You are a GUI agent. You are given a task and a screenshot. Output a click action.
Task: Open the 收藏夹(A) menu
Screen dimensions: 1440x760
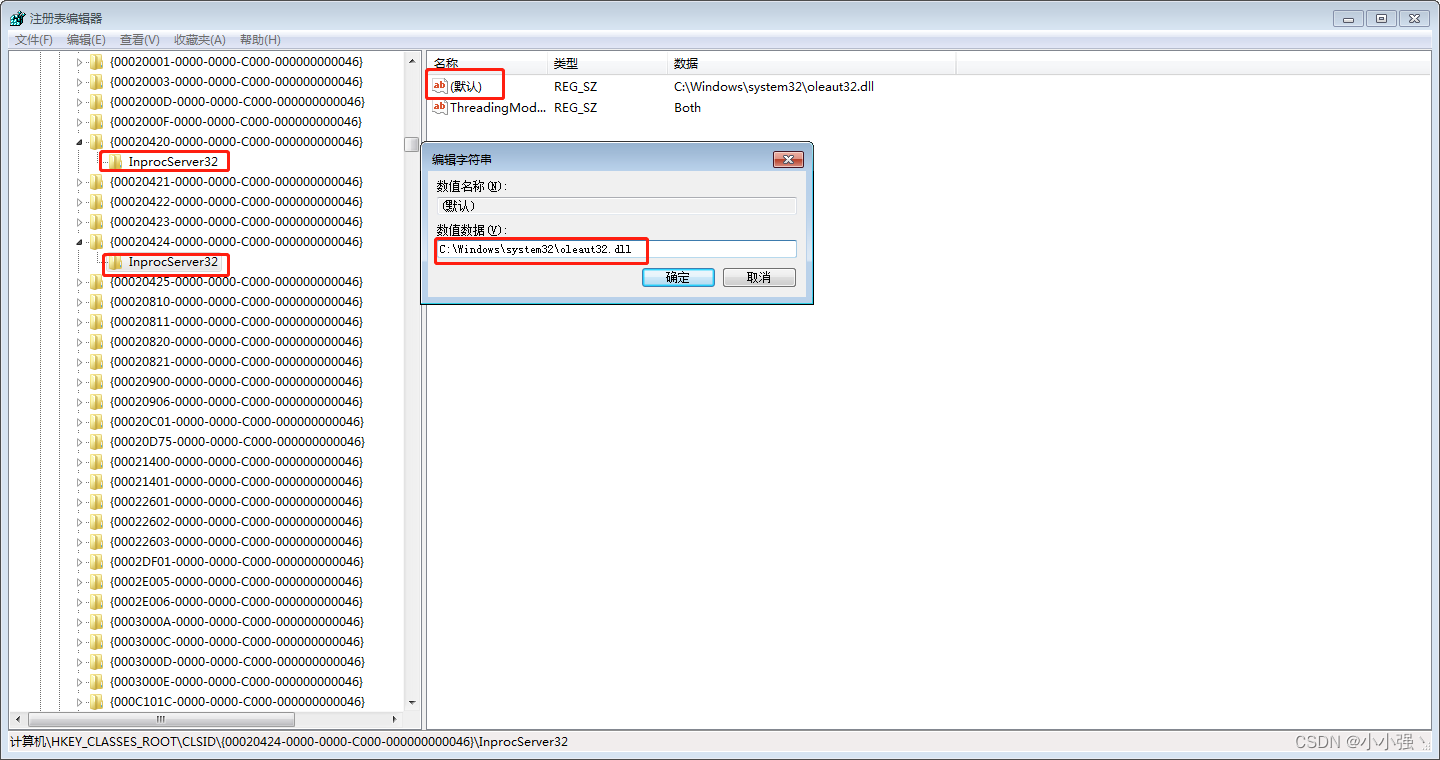(198, 39)
